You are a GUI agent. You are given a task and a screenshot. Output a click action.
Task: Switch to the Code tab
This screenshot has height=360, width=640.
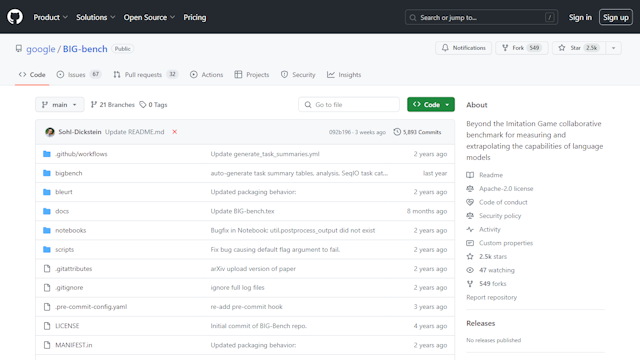pyautogui.click(x=32, y=75)
